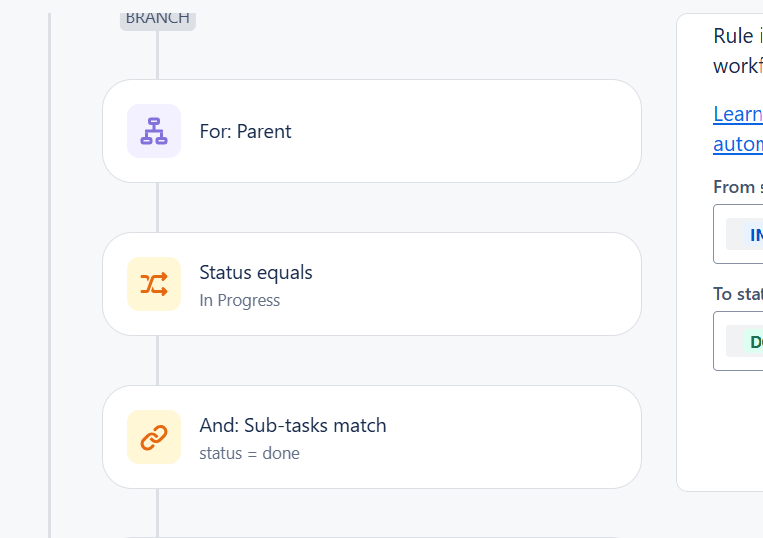Open the Status equals condition card
Image resolution: width=763 pixels, height=538 pixels.
pos(372,284)
